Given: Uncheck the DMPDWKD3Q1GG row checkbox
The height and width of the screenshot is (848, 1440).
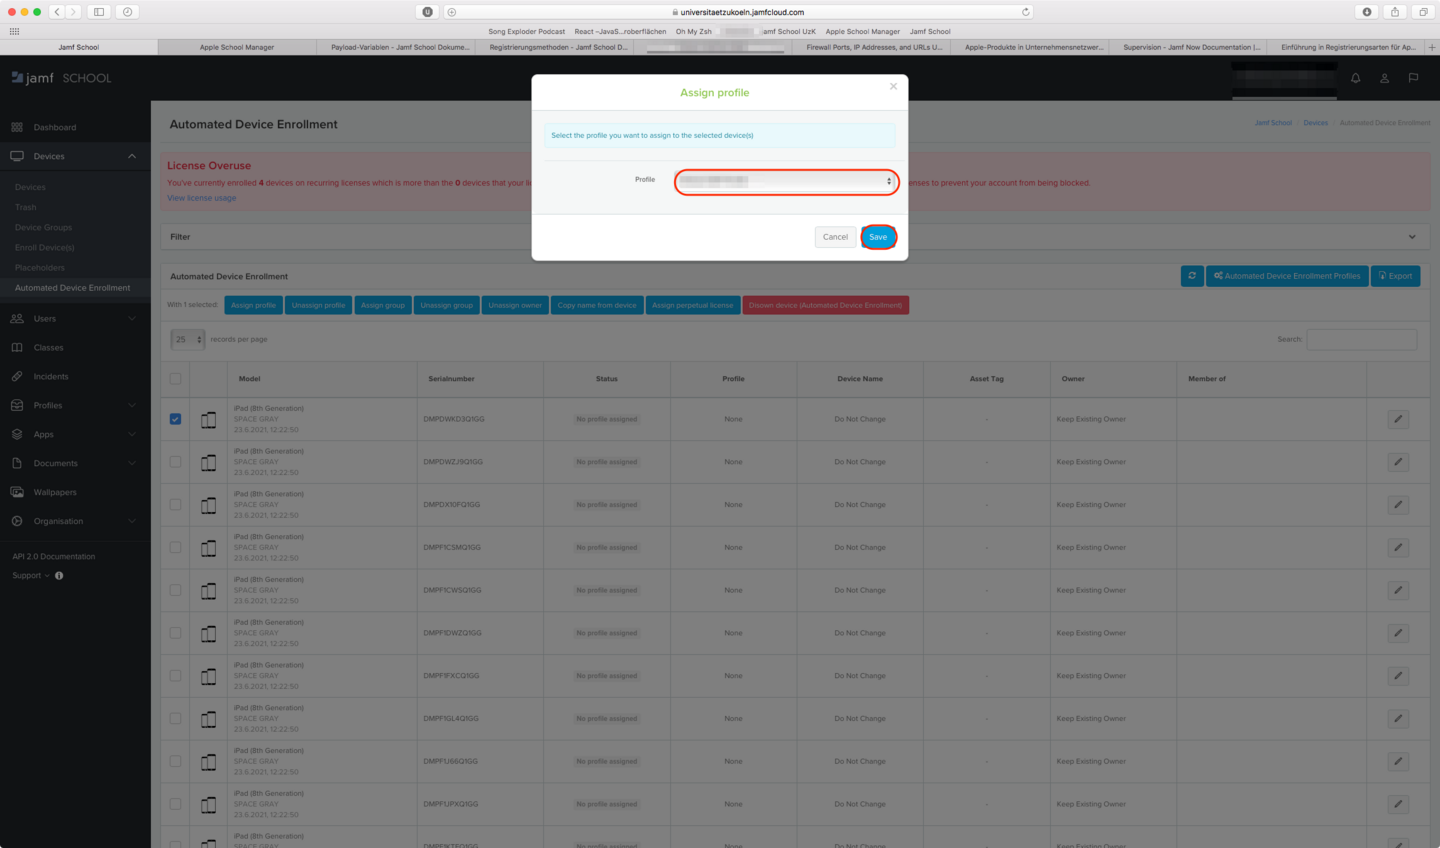Looking at the screenshot, I should pyautogui.click(x=175, y=419).
